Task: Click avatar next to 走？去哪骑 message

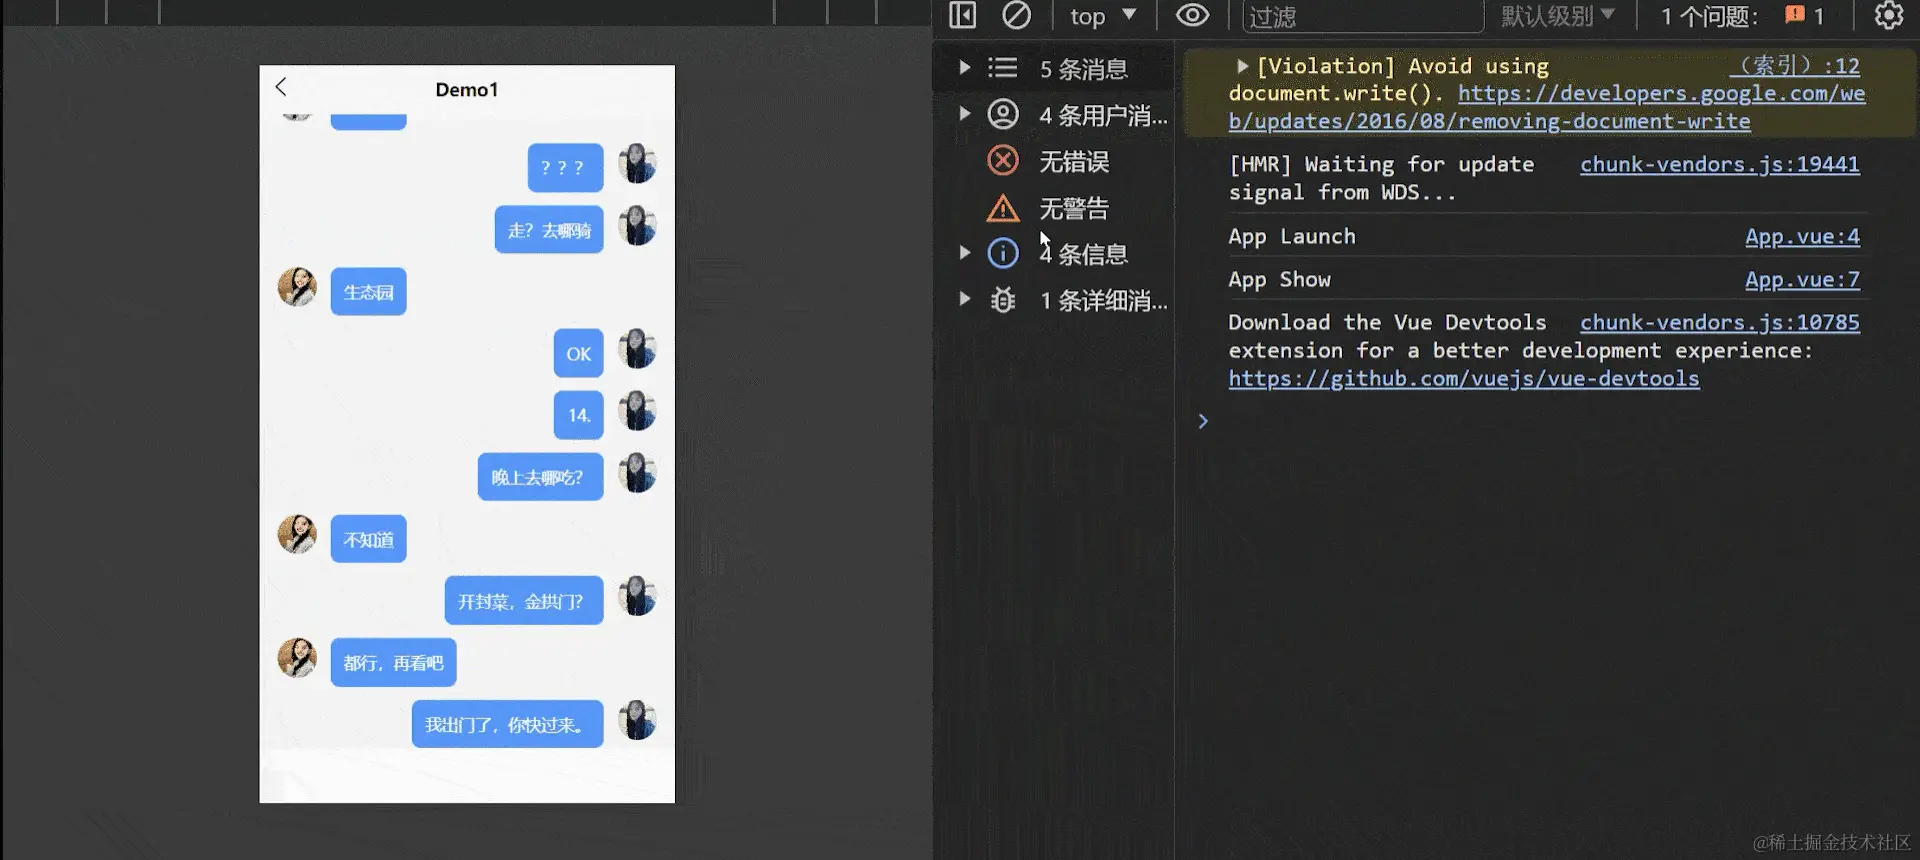Action: click(637, 225)
